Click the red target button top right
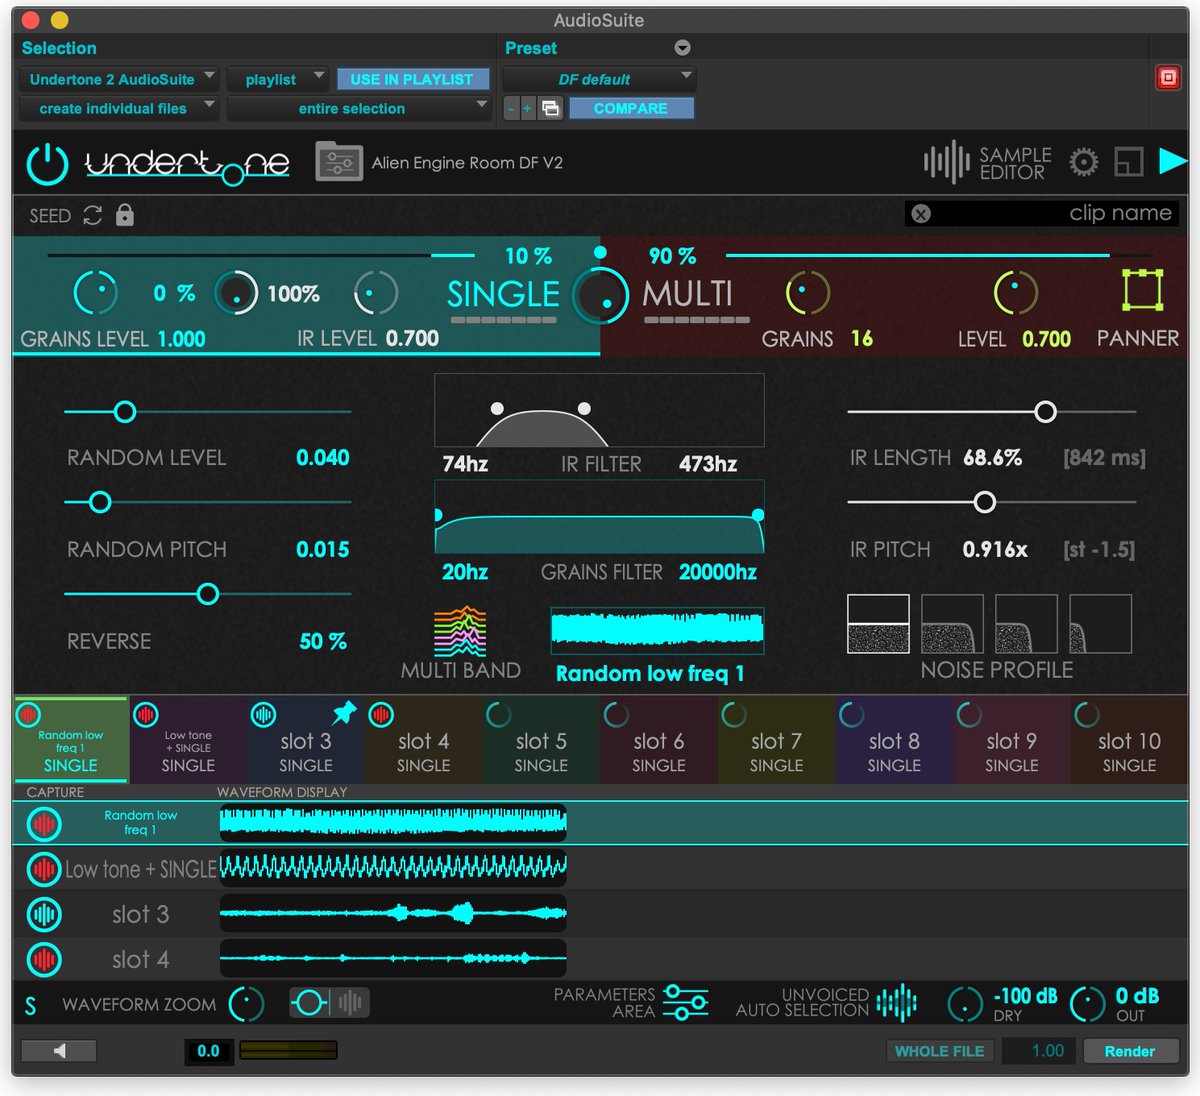The image size is (1200, 1096). [1168, 77]
